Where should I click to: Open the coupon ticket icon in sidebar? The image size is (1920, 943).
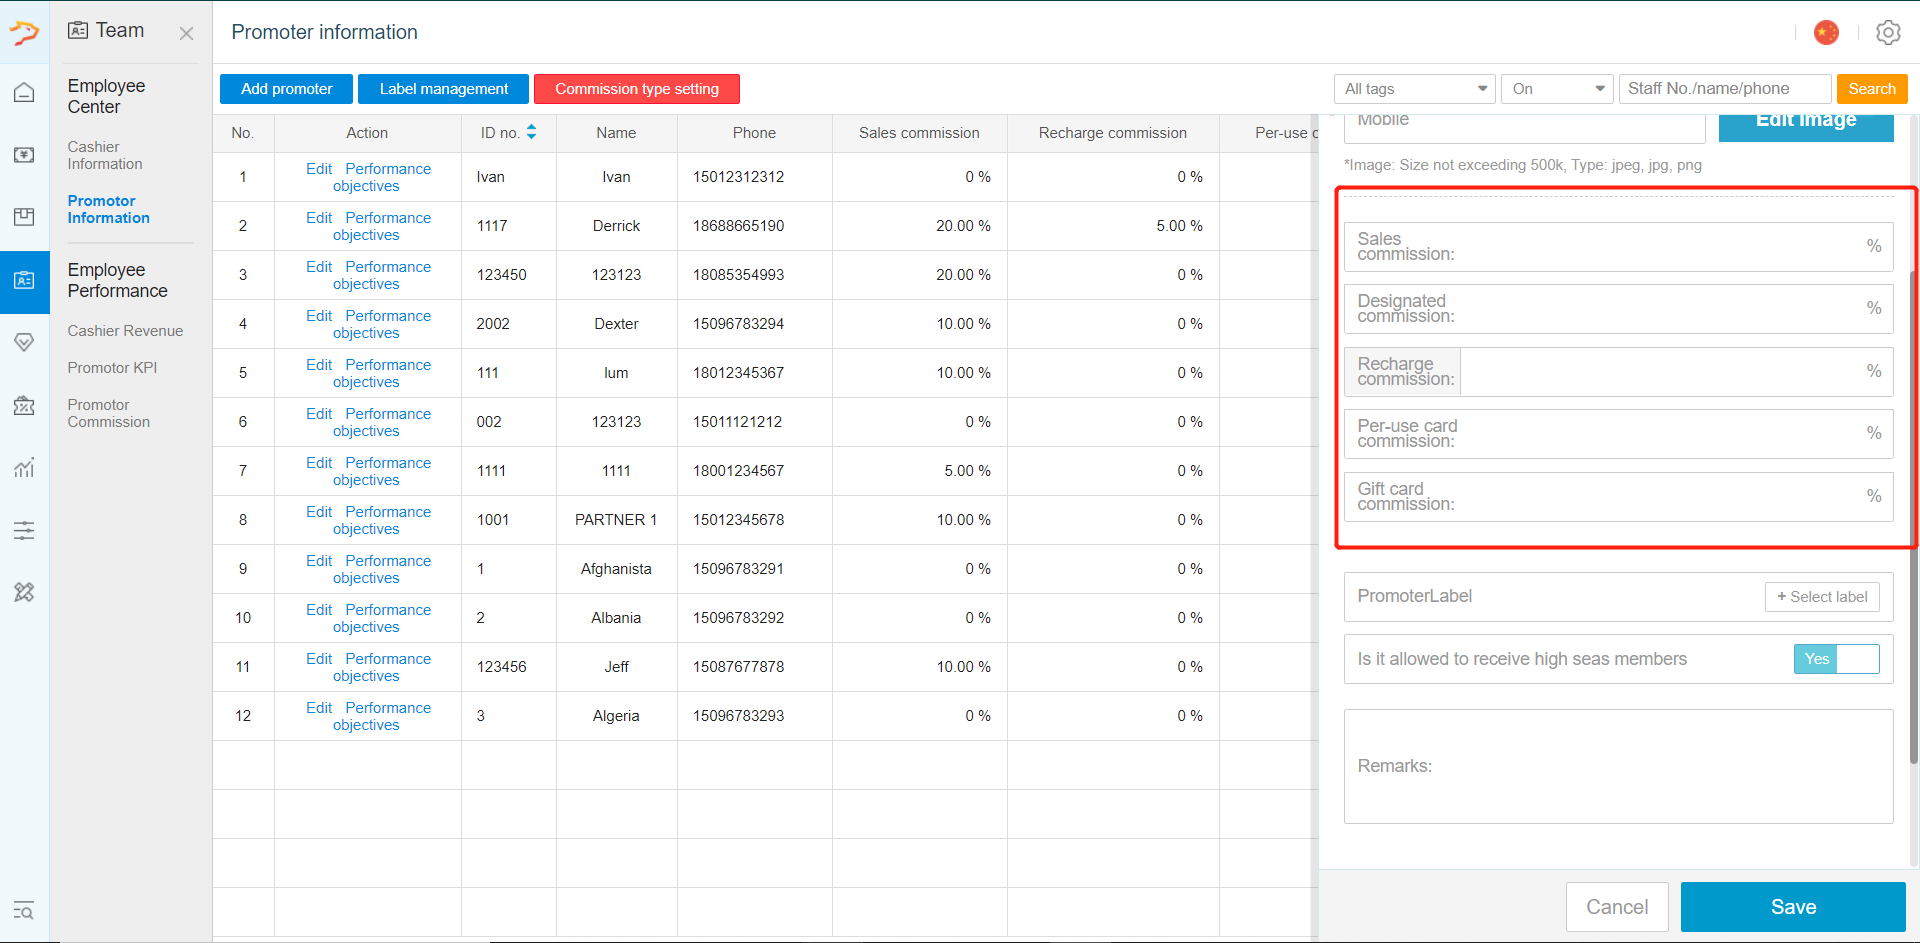pyautogui.click(x=24, y=405)
